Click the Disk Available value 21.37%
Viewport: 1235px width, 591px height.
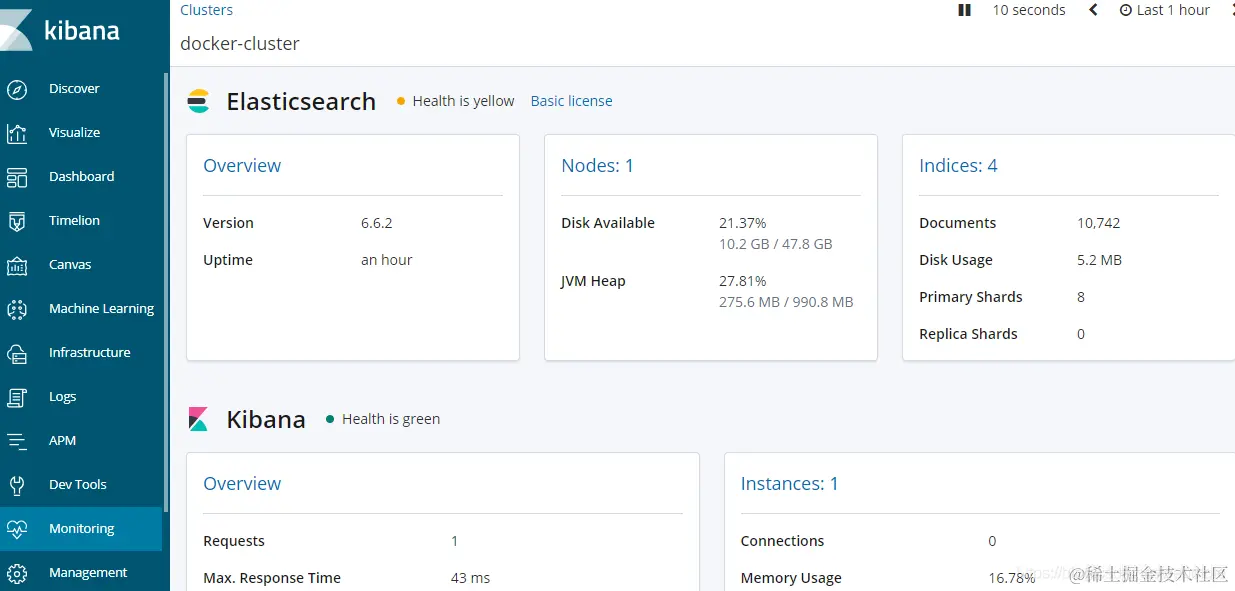(743, 223)
